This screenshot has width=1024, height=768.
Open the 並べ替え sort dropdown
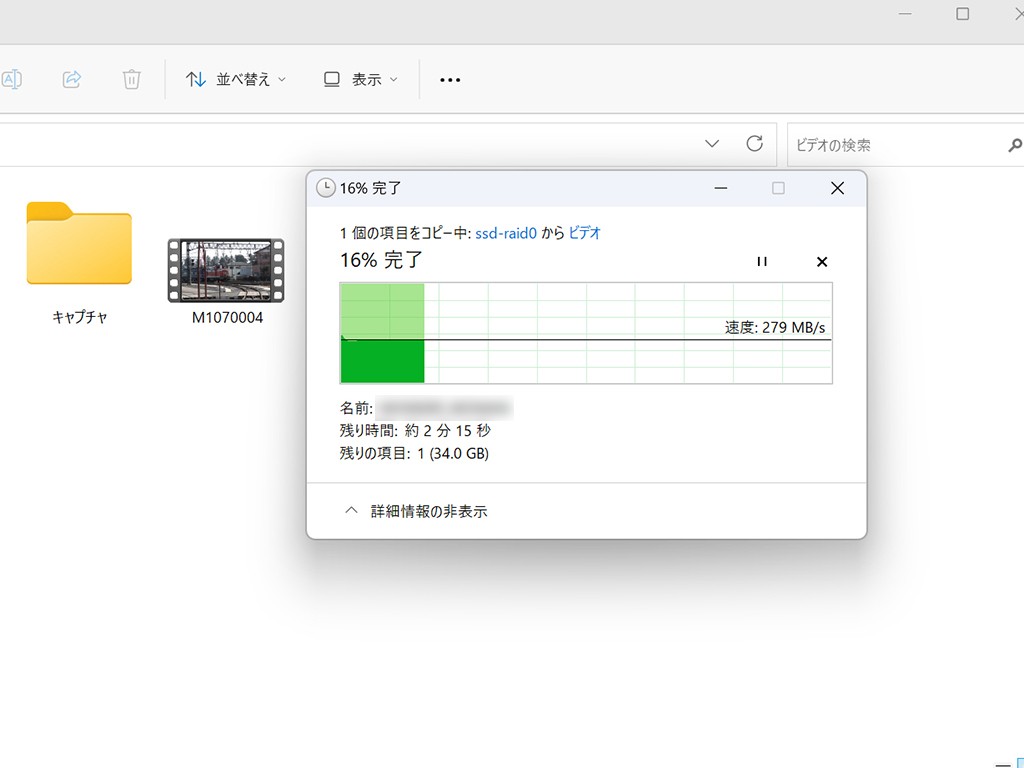[236, 80]
